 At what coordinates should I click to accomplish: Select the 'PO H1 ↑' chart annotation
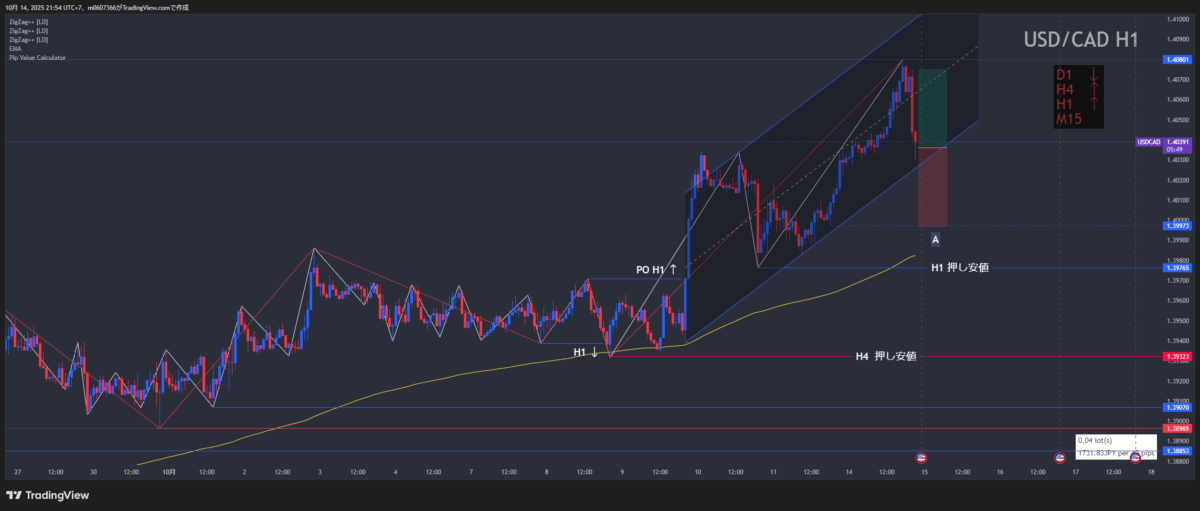pos(657,270)
